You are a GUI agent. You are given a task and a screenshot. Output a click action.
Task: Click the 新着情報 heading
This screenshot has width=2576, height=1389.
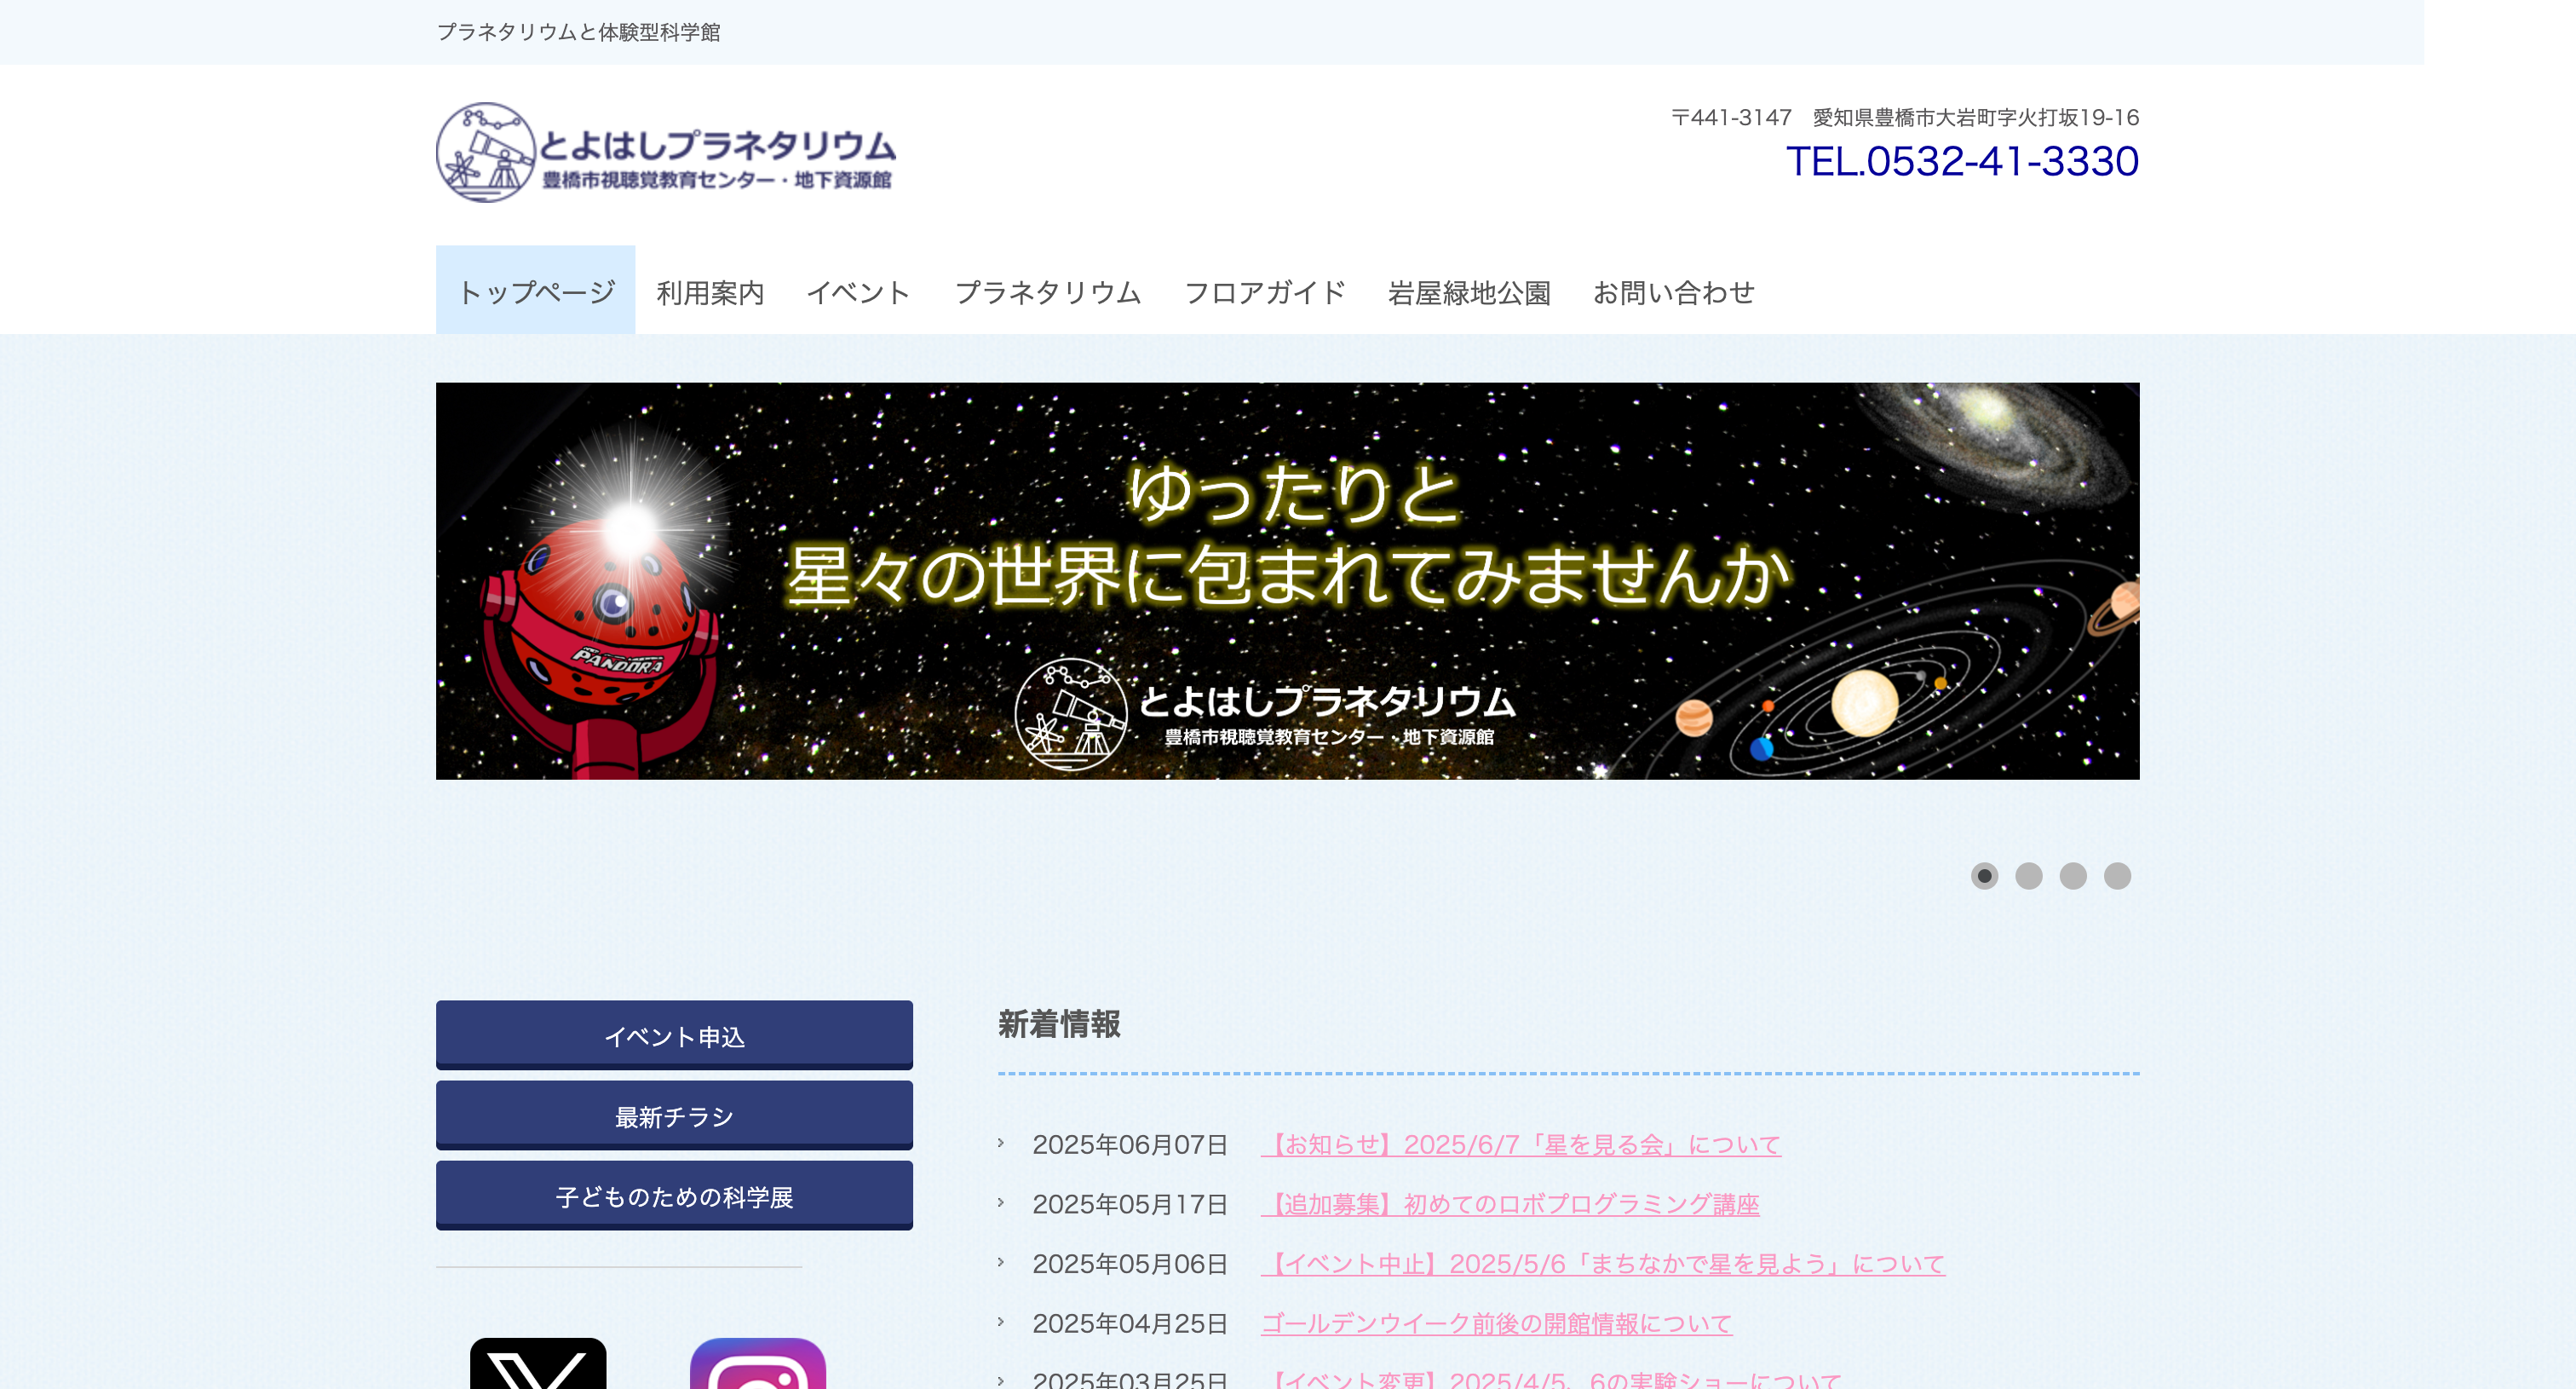[x=1059, y=1024]
